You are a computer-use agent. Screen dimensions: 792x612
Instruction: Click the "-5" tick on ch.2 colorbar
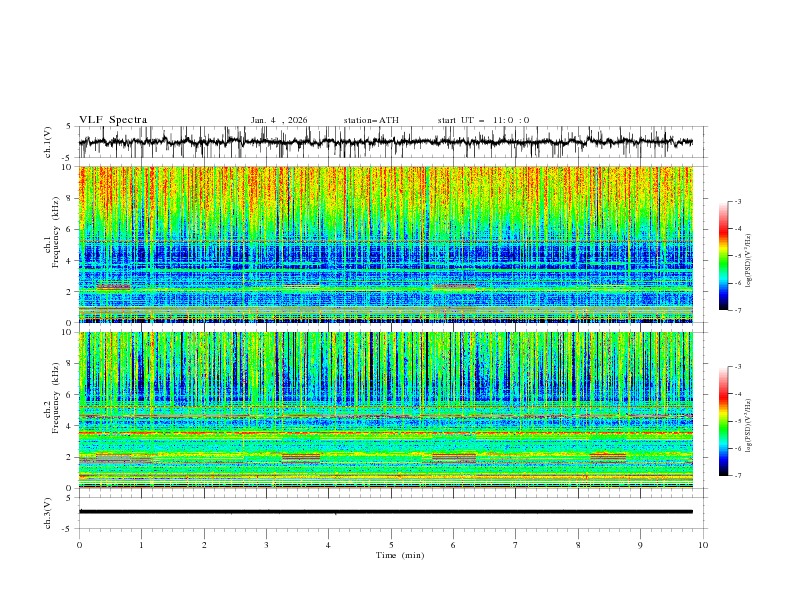pos(738,421)
